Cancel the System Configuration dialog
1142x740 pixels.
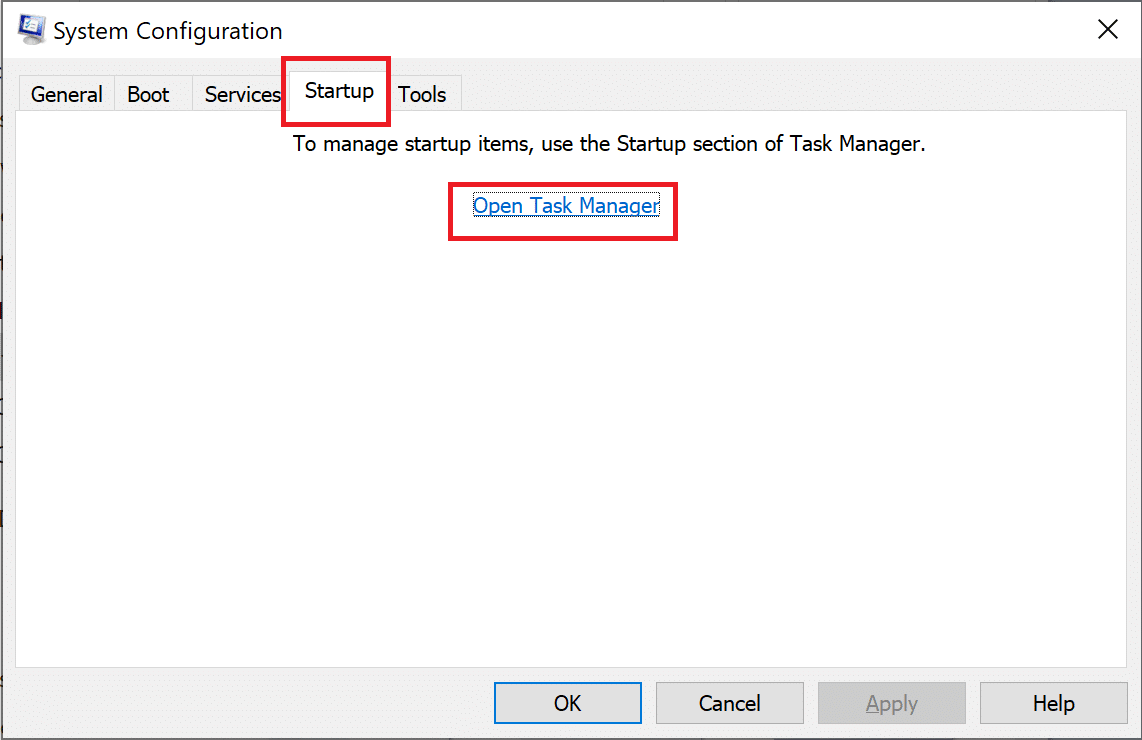tap(730, 703)
